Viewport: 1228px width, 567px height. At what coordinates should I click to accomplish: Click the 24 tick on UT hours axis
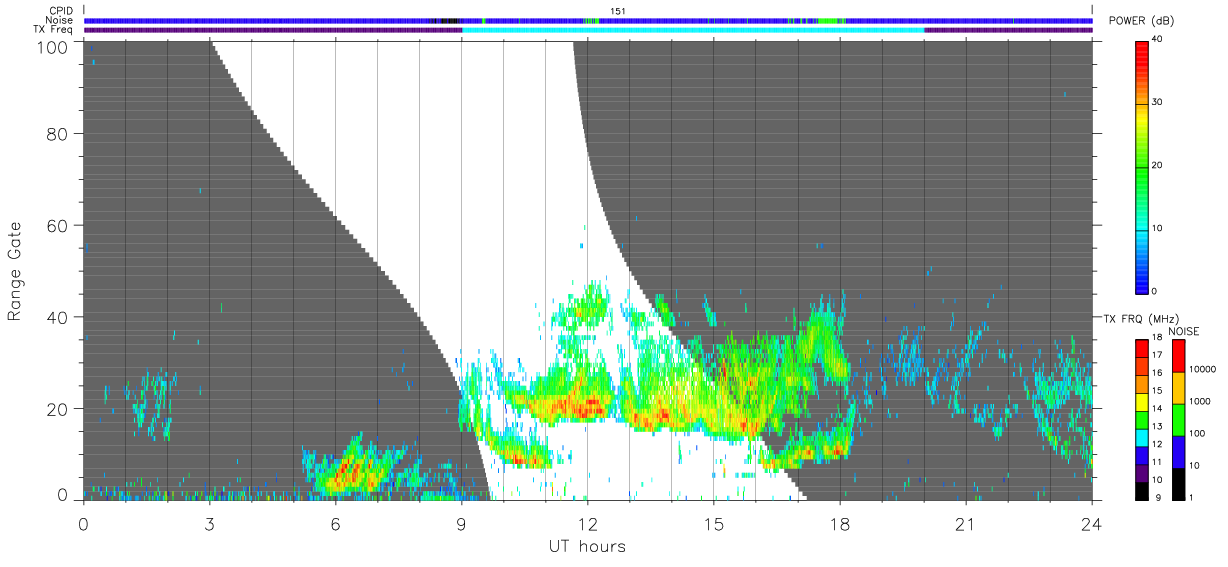(1092, 524)
